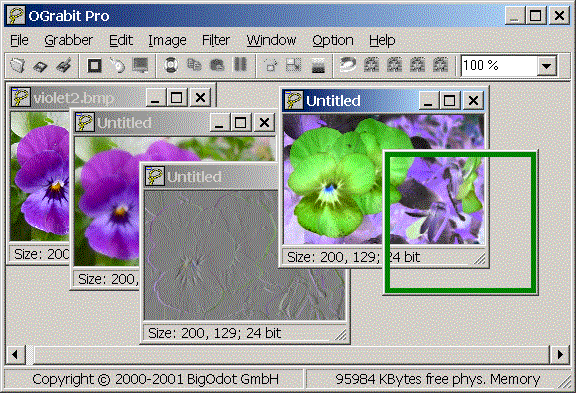The image size is (576, 393).
Task: Minimize the active green-flower Untitled window
Action: tap(428, 100)
